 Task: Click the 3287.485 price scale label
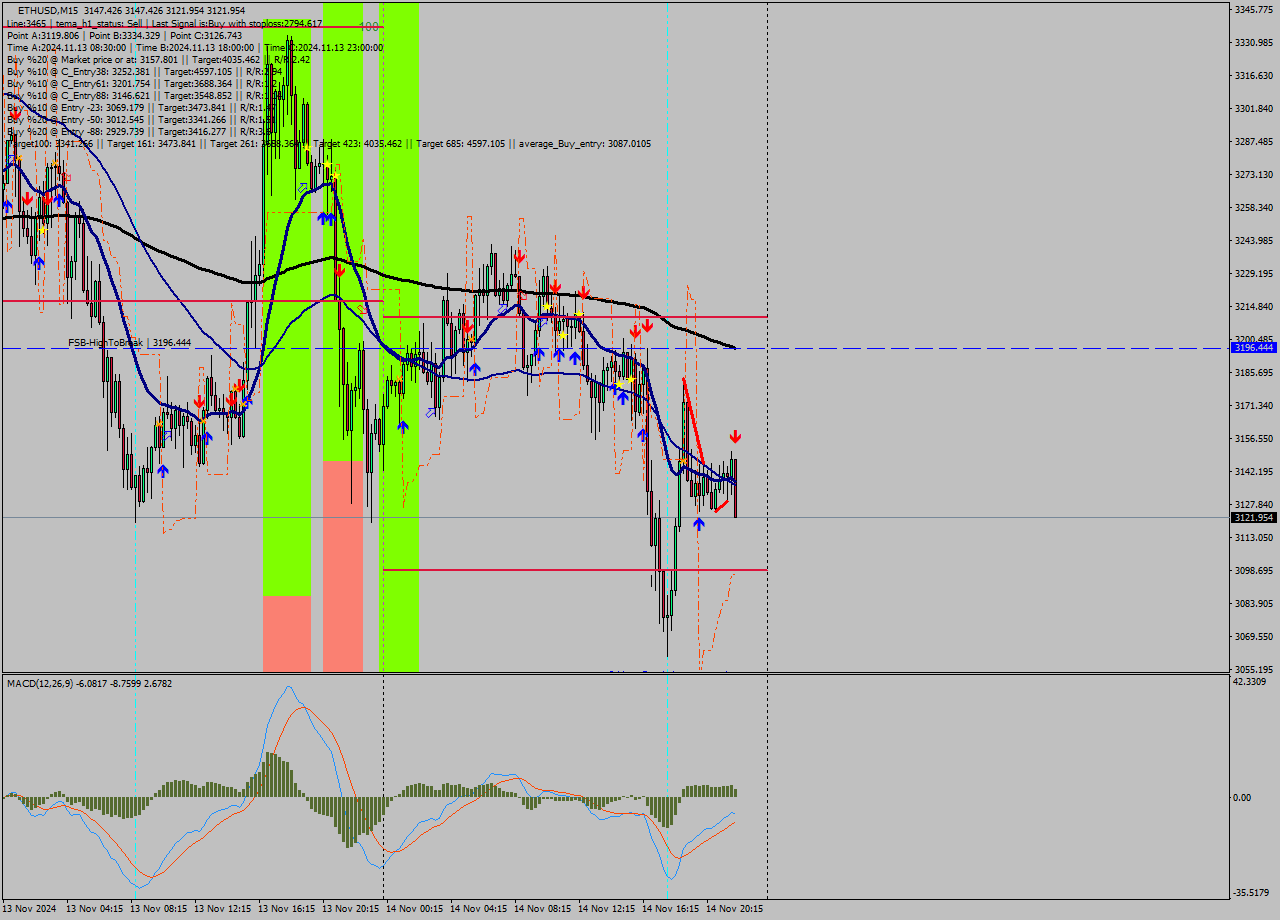coord(1256,141)
